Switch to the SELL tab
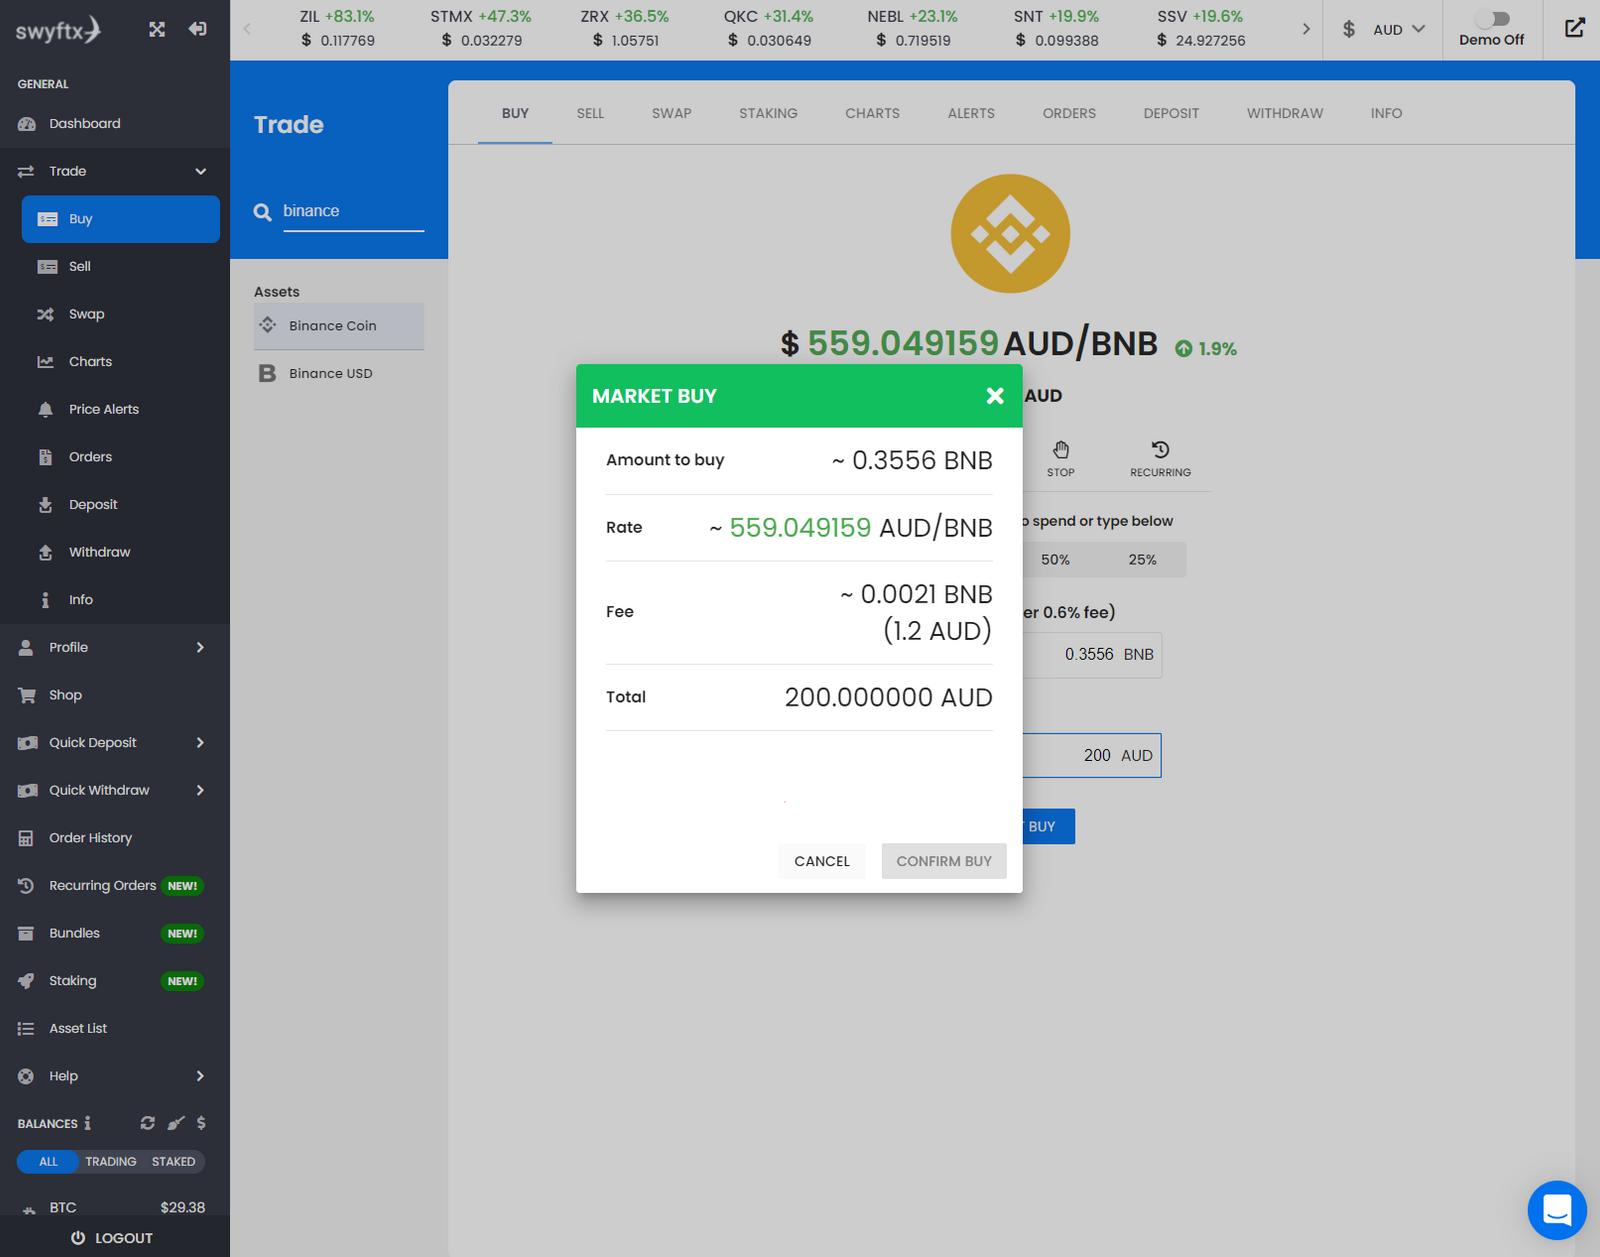1600x1257 pixels. [x=590, y=113]
